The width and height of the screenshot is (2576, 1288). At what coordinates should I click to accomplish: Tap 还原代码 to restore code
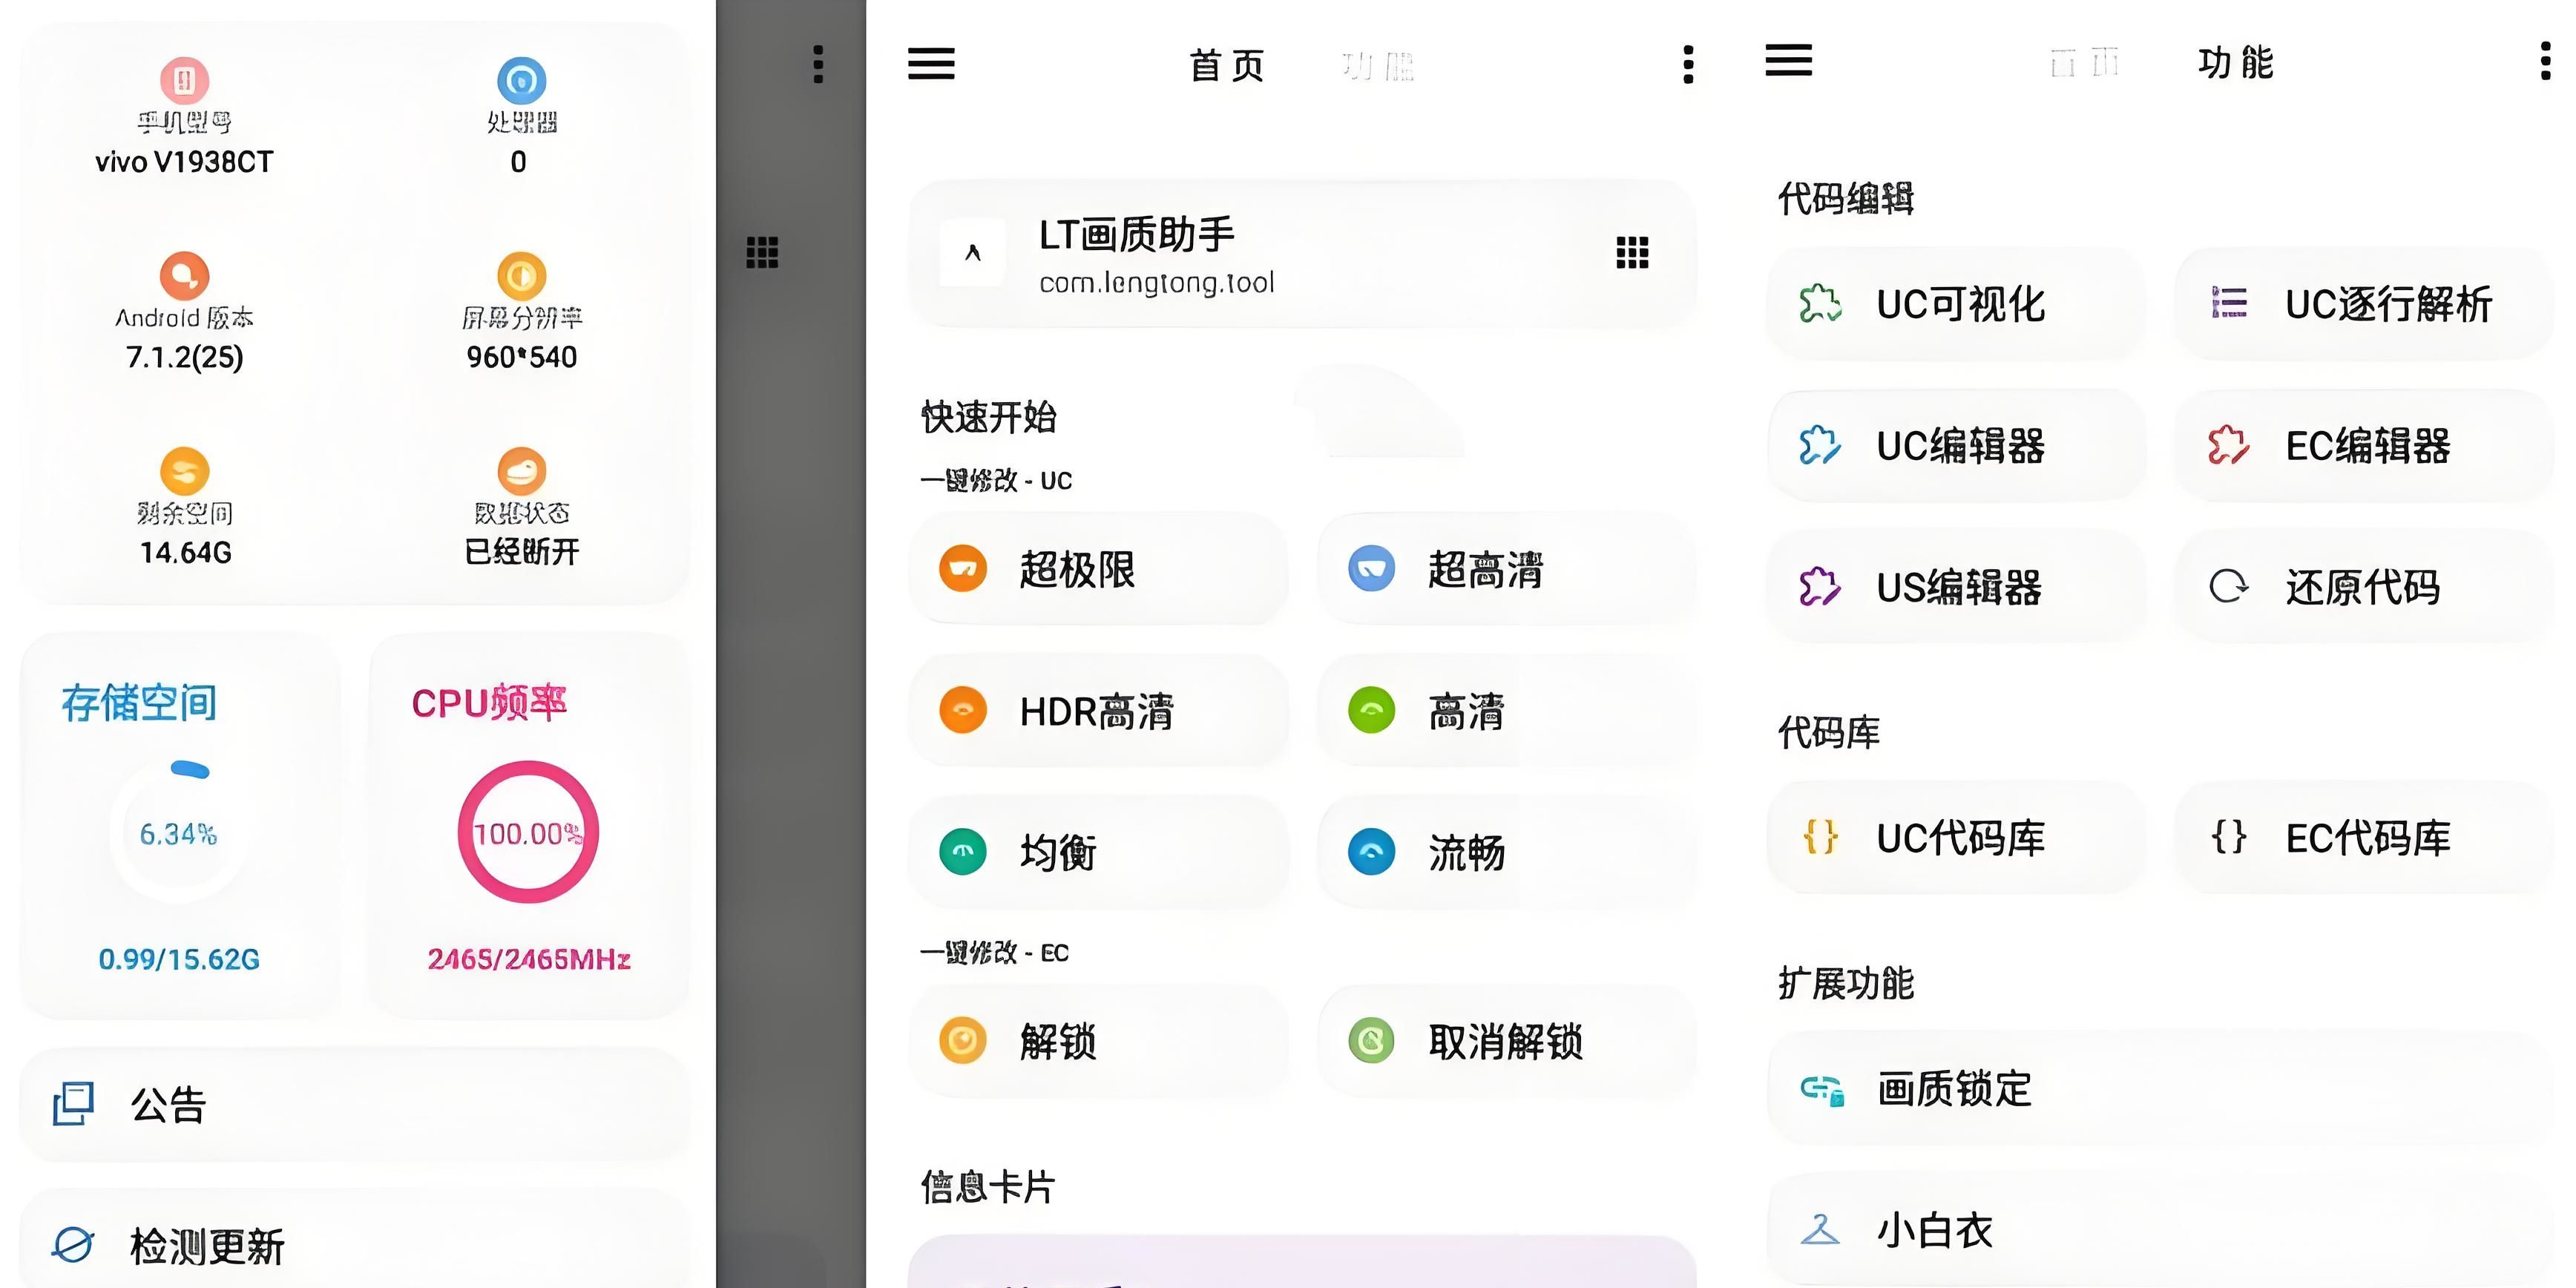pyautogui.click(x=2365, y=586)
